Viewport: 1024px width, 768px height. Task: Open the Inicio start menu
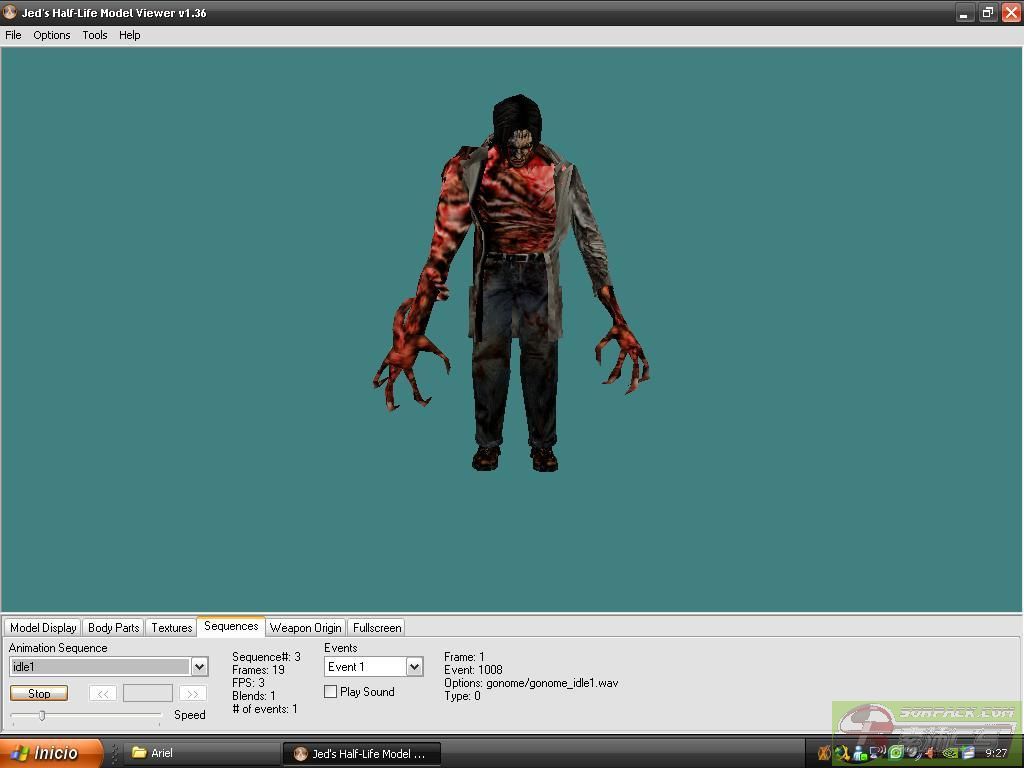point(51,753)
